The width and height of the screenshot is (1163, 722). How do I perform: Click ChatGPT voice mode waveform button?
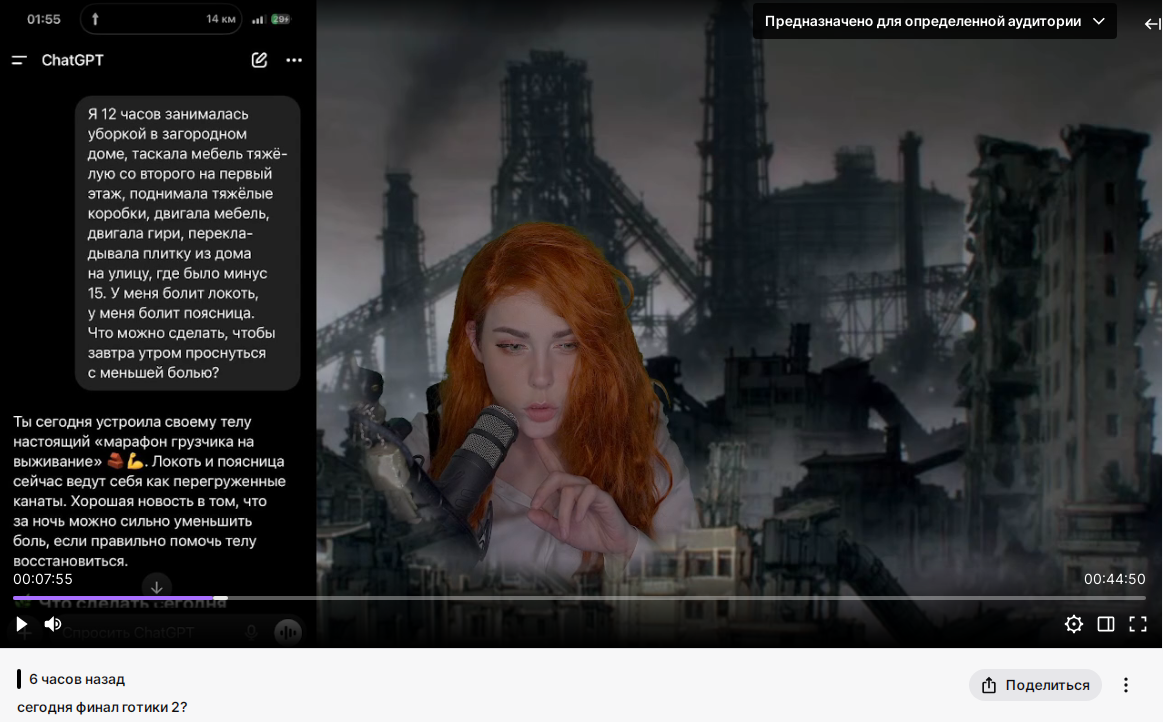[x=288, y=632]
